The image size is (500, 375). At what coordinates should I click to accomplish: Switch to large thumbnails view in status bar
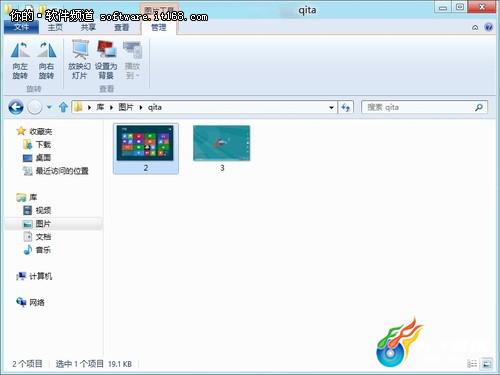point(486,364)
